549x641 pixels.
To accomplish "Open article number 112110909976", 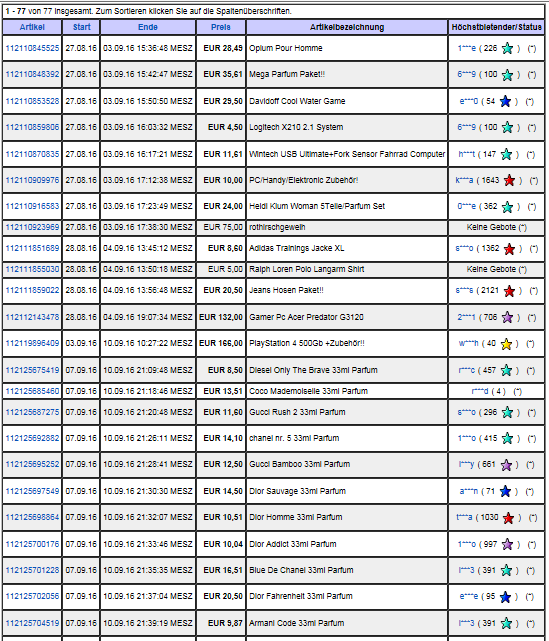I will click(32, 180).
